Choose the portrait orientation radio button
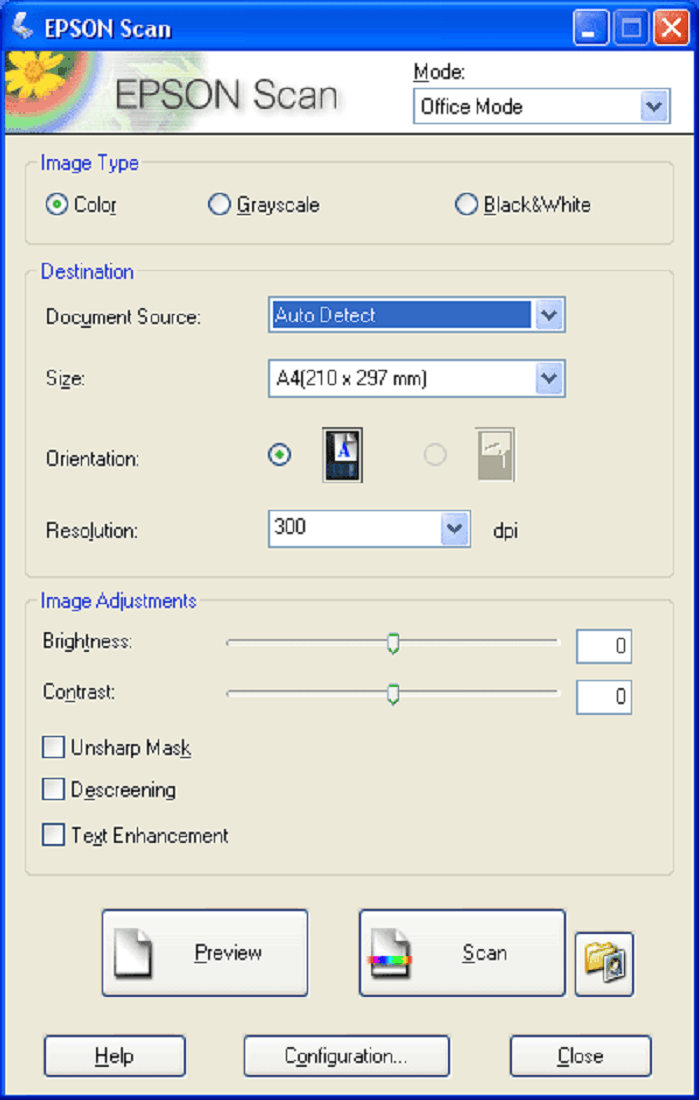This screenshot has width=699, height=1100. click(280, 455)
